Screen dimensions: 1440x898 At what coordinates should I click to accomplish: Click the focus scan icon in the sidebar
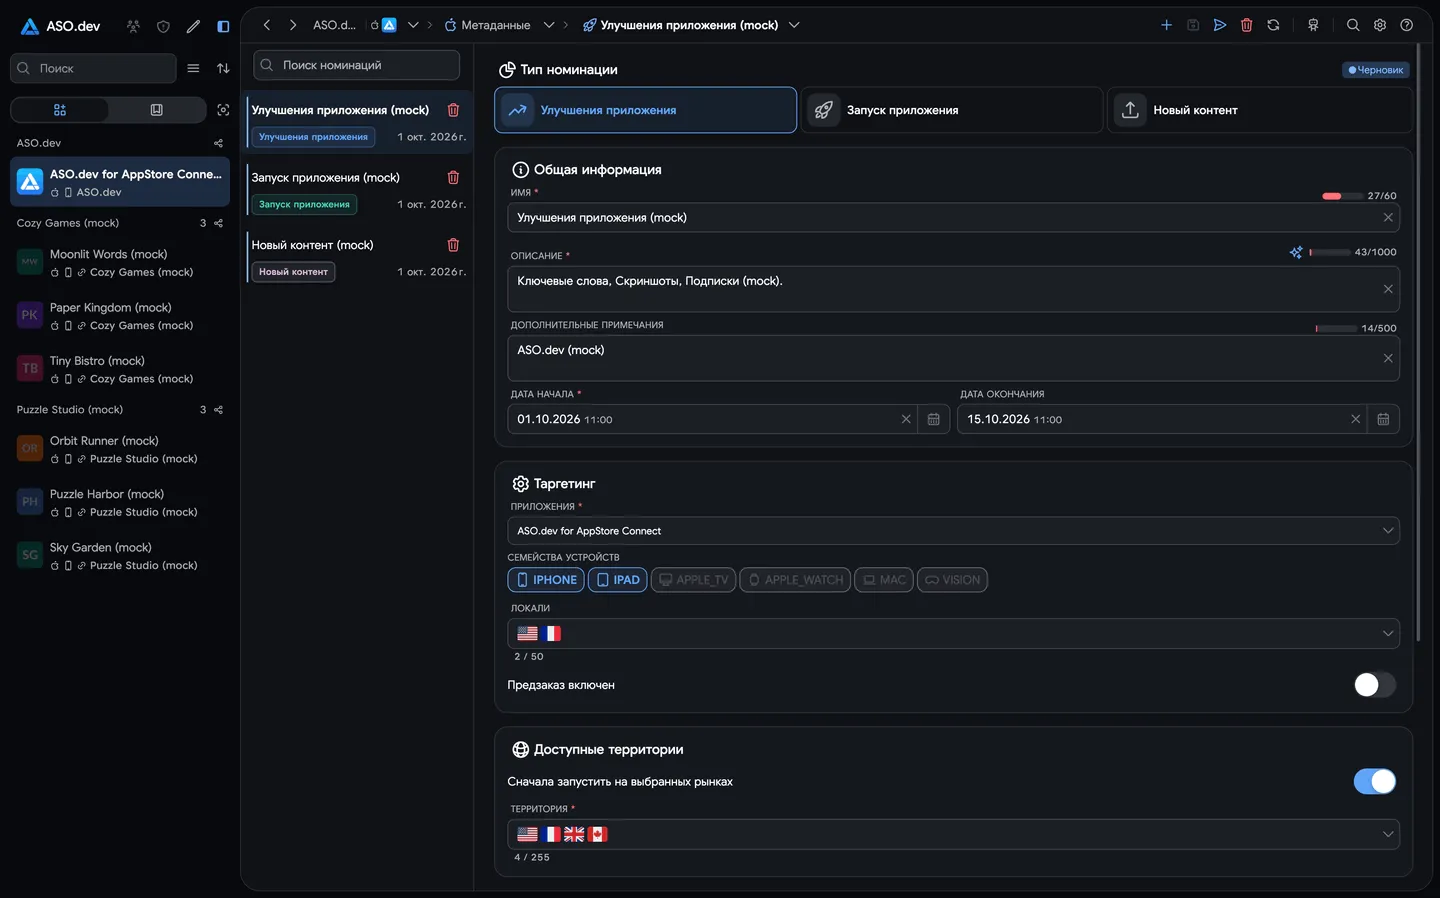tap(223, 110)
